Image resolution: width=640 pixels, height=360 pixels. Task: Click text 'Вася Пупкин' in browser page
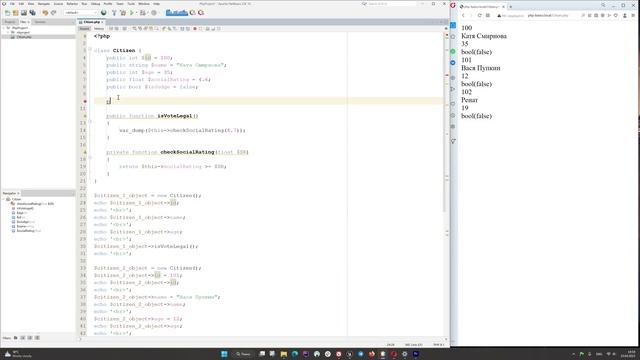480,68
